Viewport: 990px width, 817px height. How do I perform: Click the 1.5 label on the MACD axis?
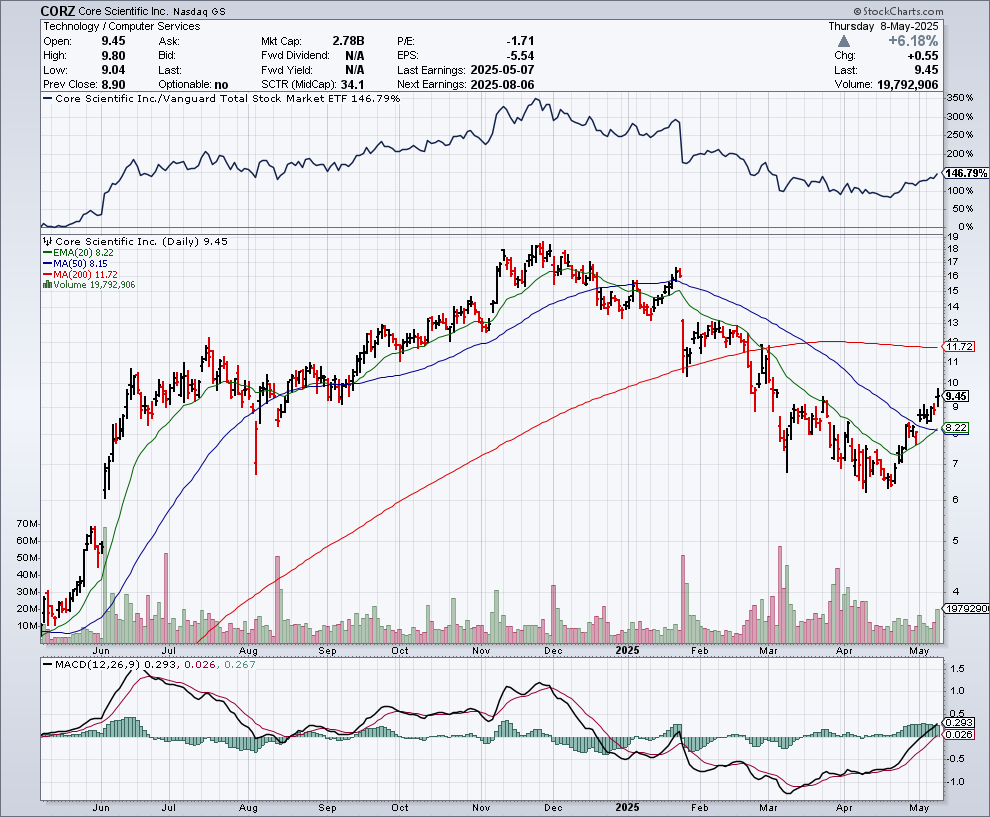point(957,668)
